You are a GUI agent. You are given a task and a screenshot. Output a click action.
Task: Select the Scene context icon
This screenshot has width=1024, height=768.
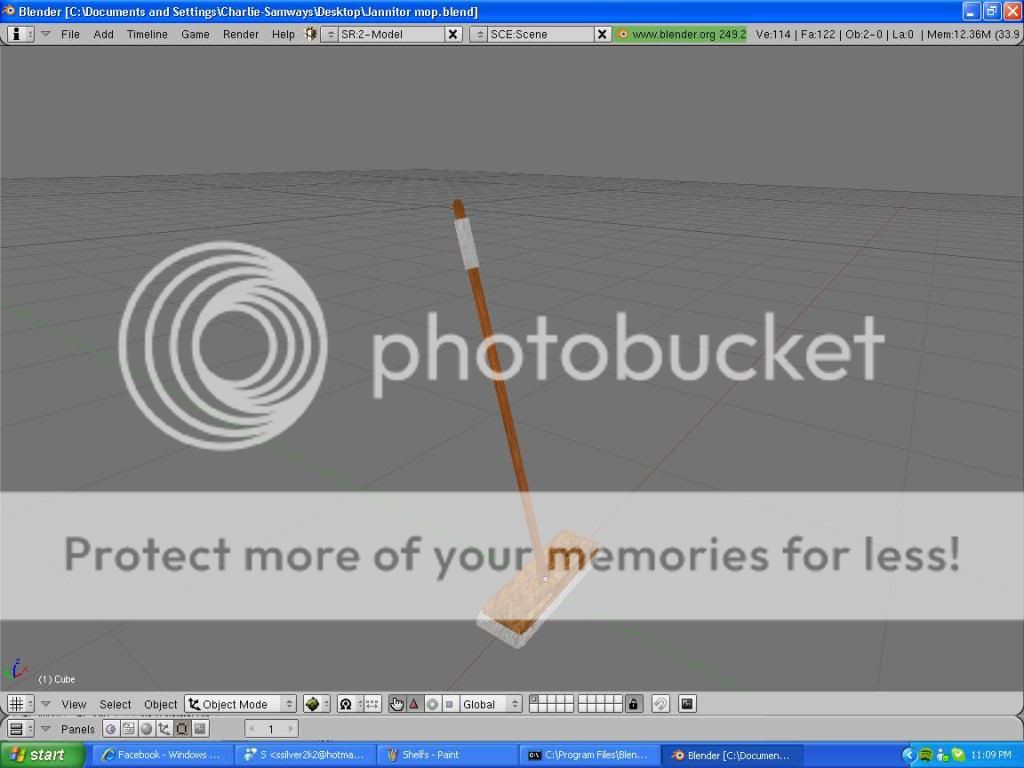click(x=200, y=729)
